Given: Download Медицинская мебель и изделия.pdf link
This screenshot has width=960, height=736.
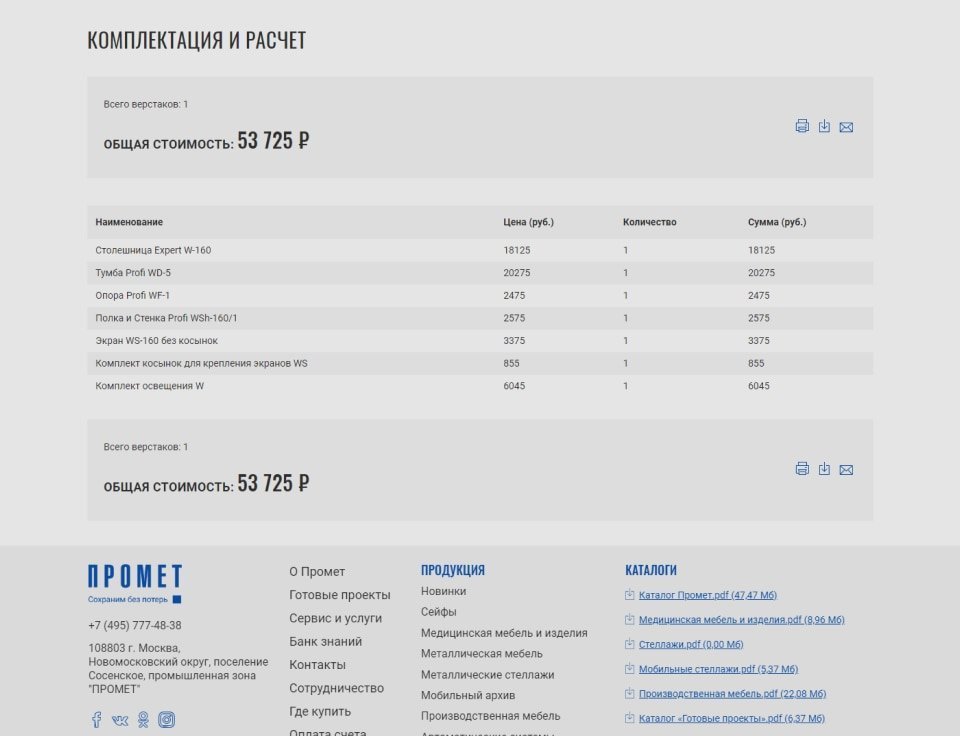Looking at the screenshot, I should pyautogui.click(x=741, y=620).
